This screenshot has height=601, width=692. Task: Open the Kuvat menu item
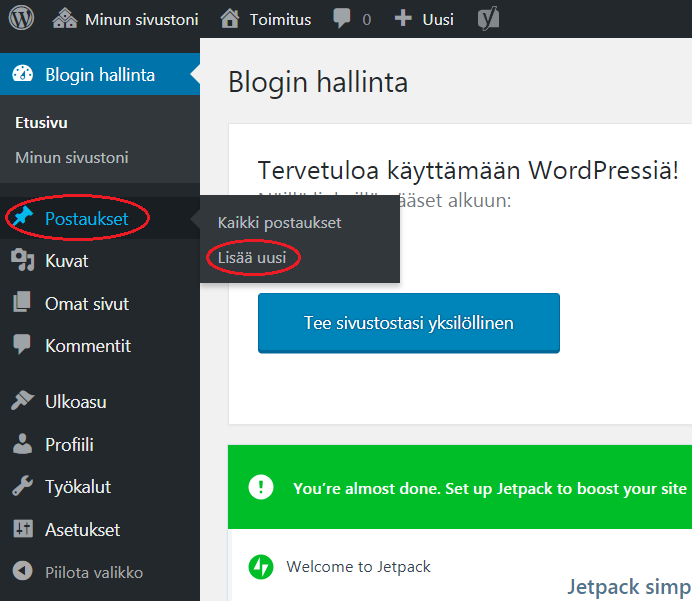pyautogui.click(x=67, y=261)
